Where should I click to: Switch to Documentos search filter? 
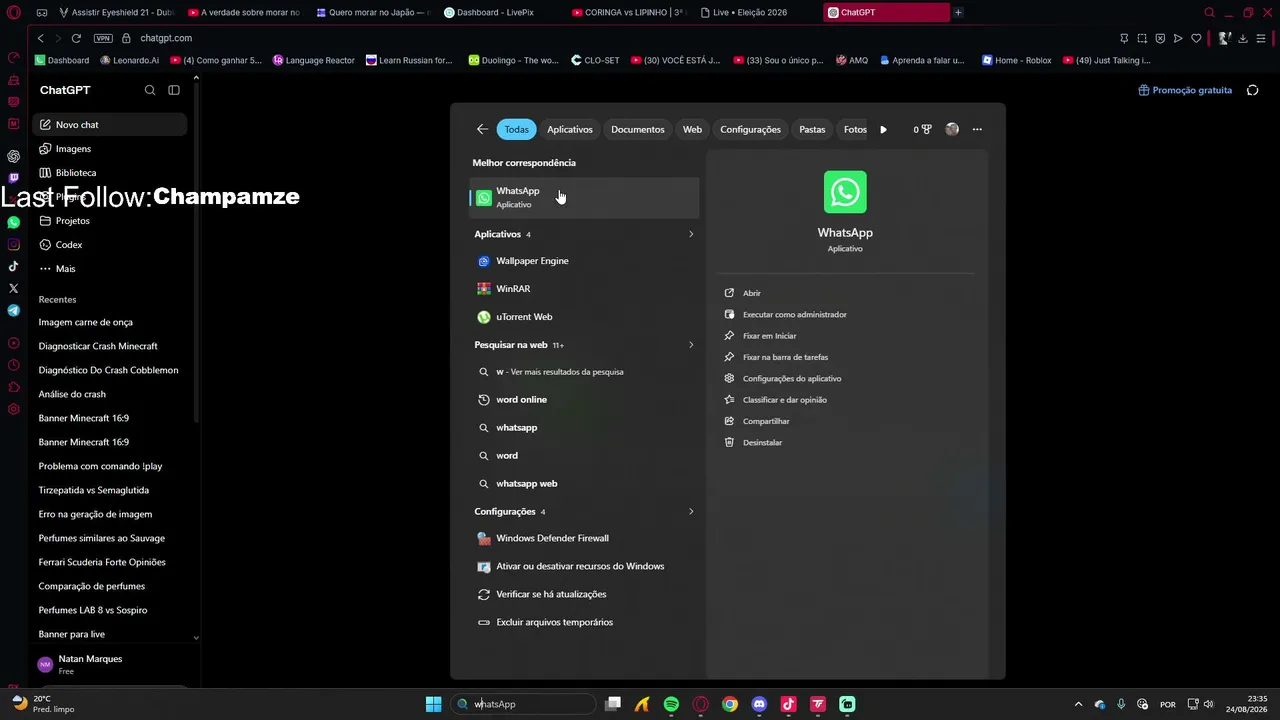point(638,129)
